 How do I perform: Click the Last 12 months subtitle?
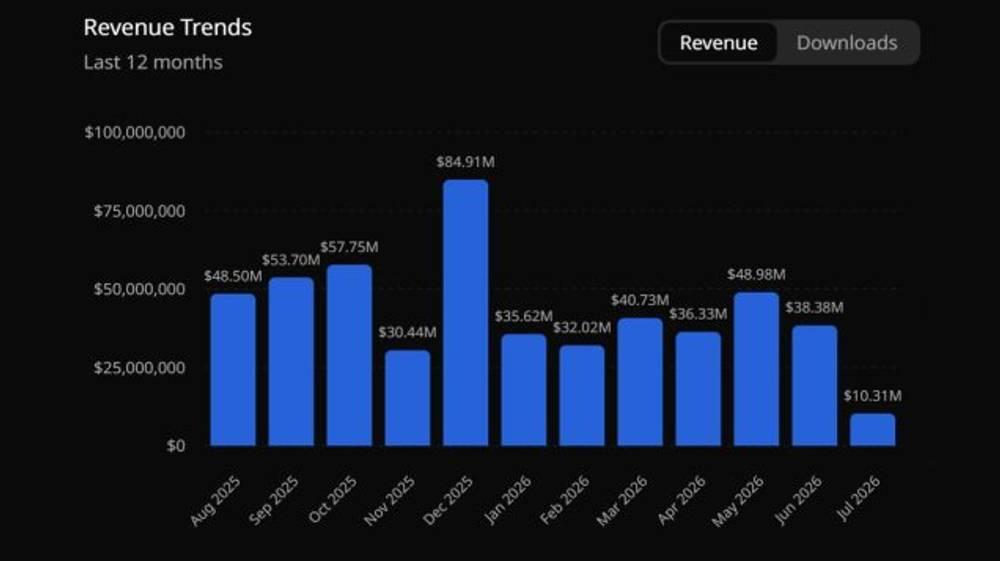153,62
